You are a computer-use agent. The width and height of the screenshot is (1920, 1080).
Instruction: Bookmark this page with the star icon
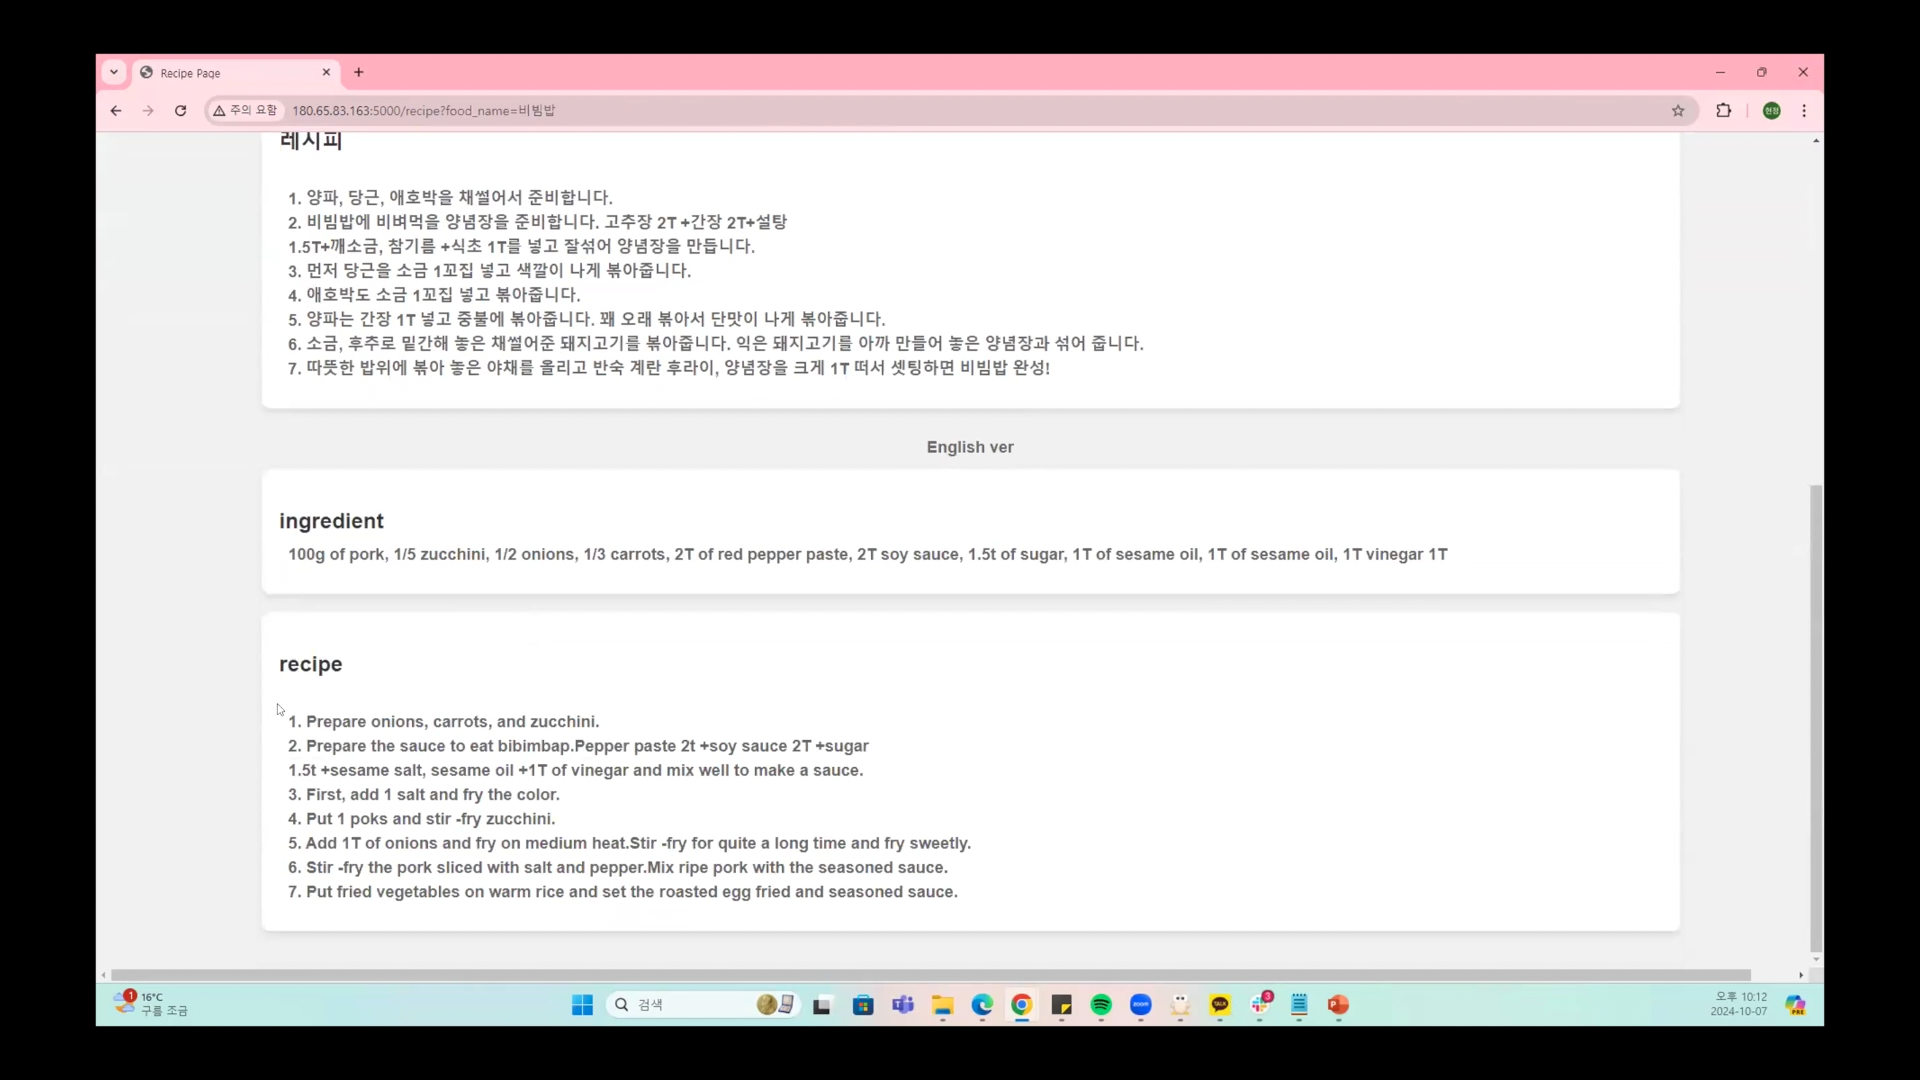click(1678, 111)
